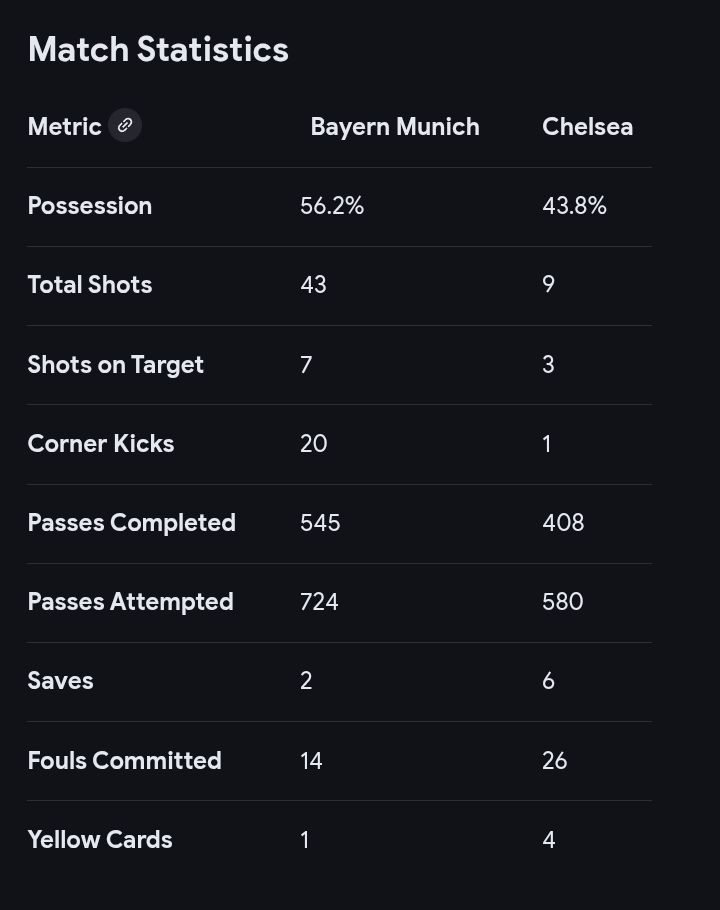The width and height of the screenshot is (720, 910).
Task: Select the Saves row label
Action: point(60,681)
